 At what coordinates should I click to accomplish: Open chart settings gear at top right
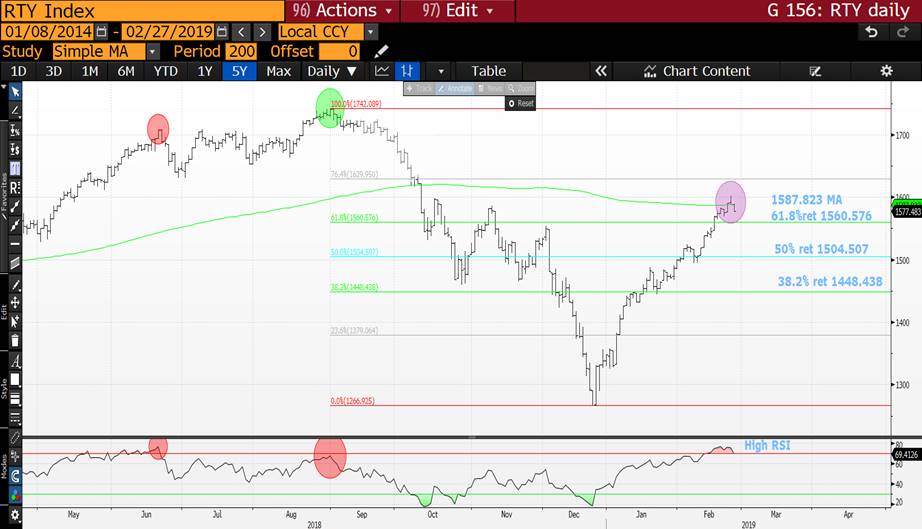point(886,71)
